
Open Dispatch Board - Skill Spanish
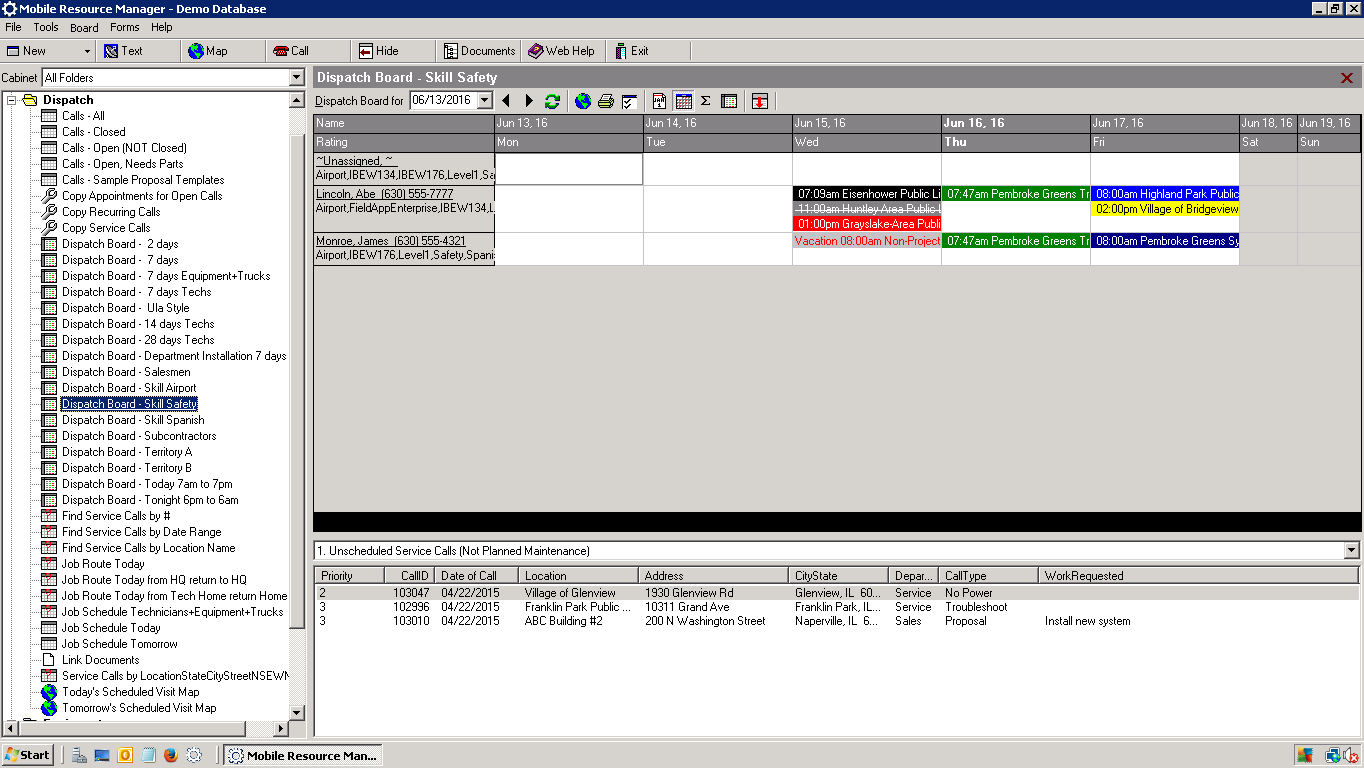coord(133,420)
